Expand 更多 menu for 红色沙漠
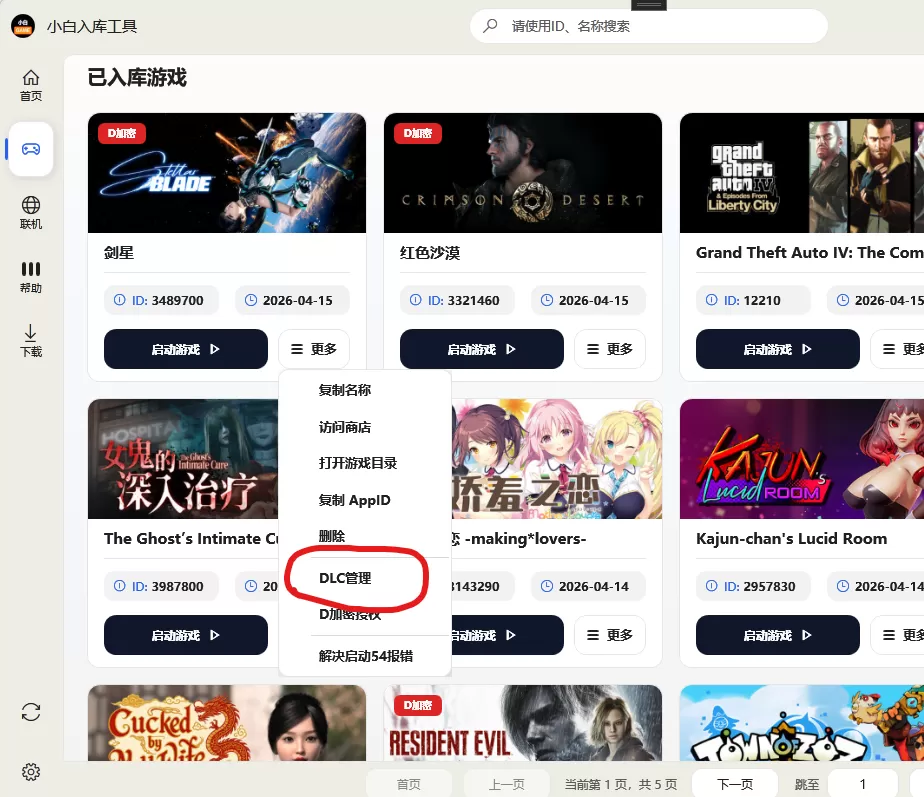This screenshot has height=797, width=924. 610,349
